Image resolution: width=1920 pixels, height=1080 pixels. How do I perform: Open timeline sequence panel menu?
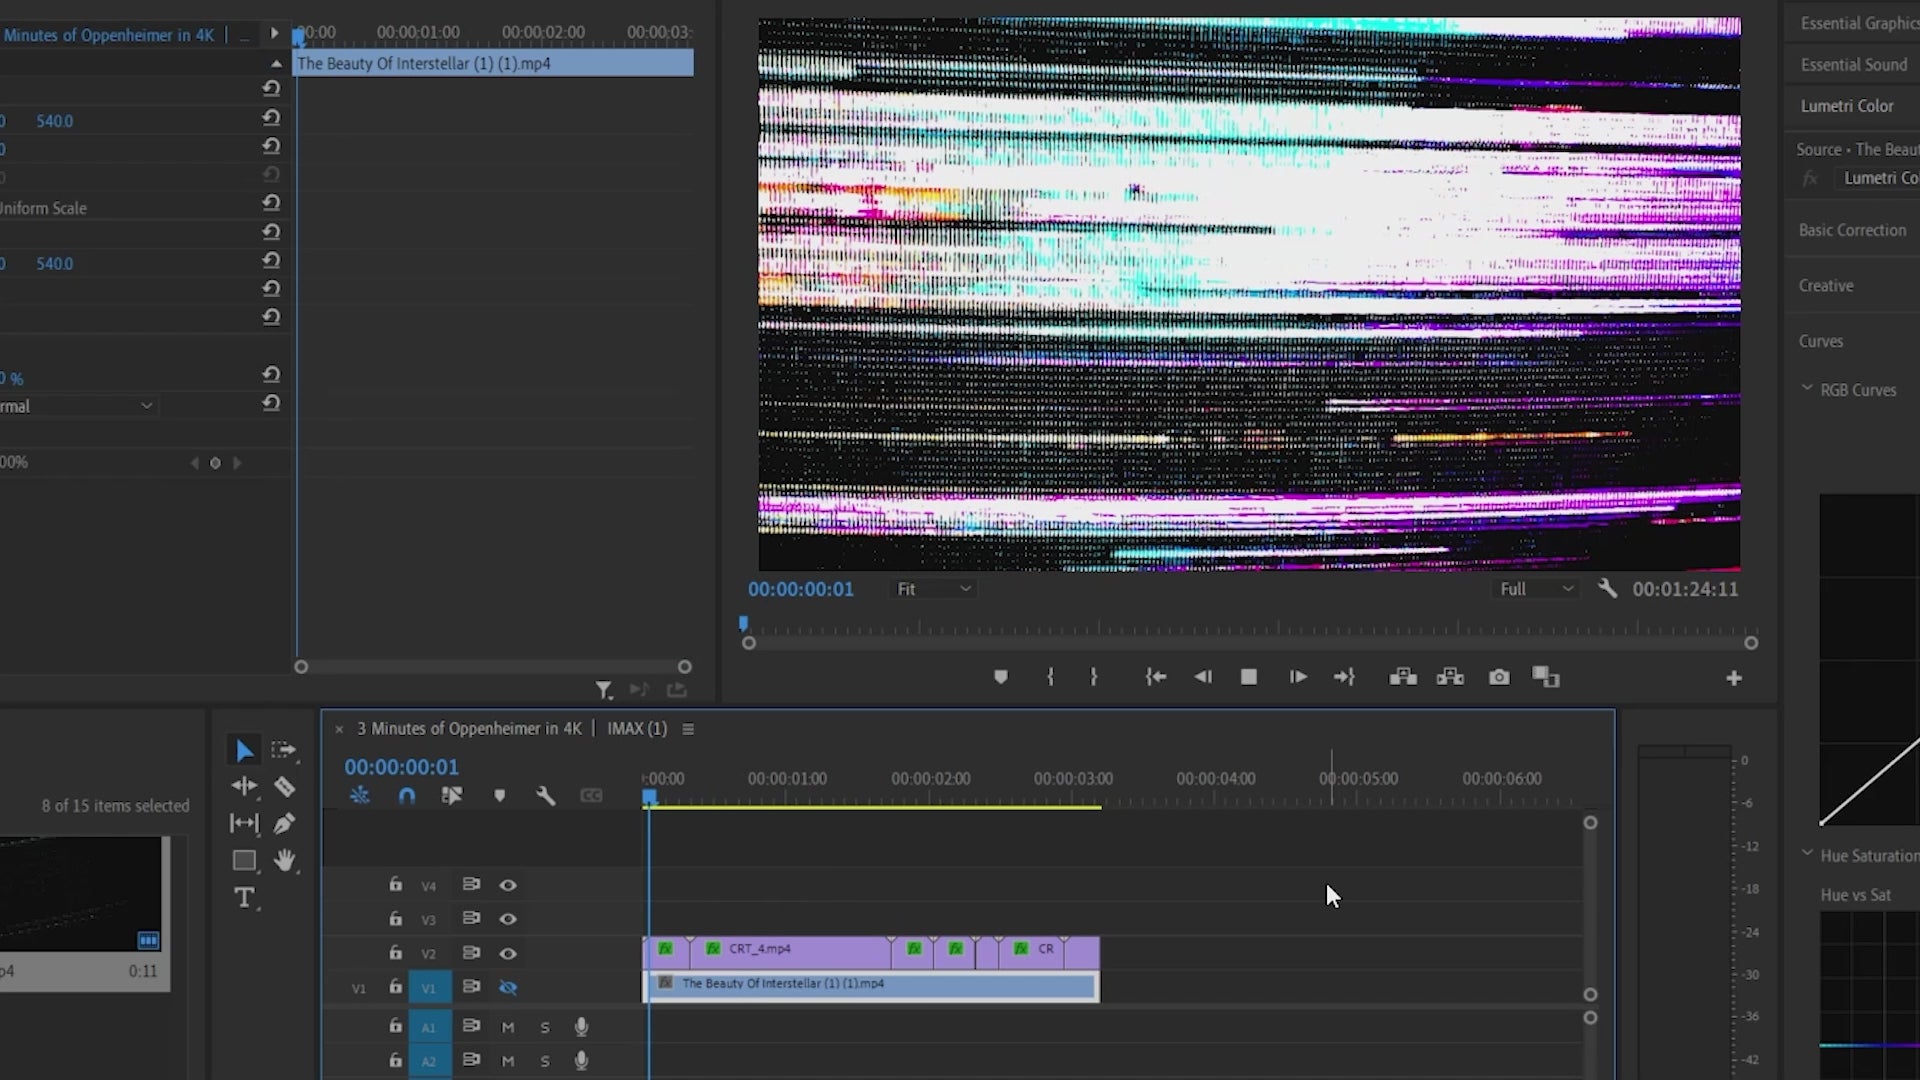click(688, 729)
